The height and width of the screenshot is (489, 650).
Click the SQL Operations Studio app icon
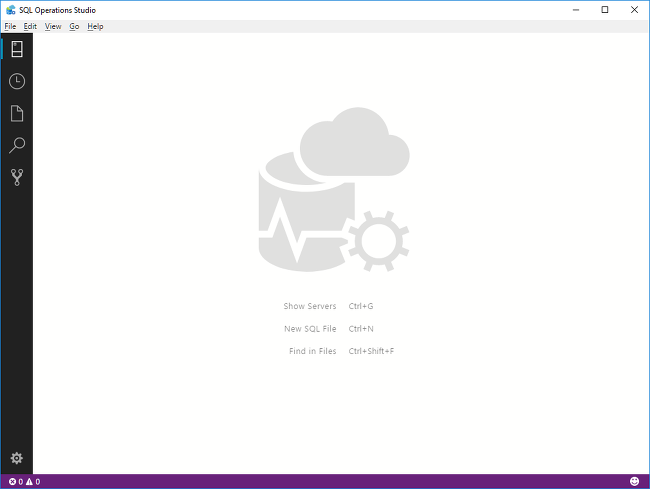pos(11,10)
